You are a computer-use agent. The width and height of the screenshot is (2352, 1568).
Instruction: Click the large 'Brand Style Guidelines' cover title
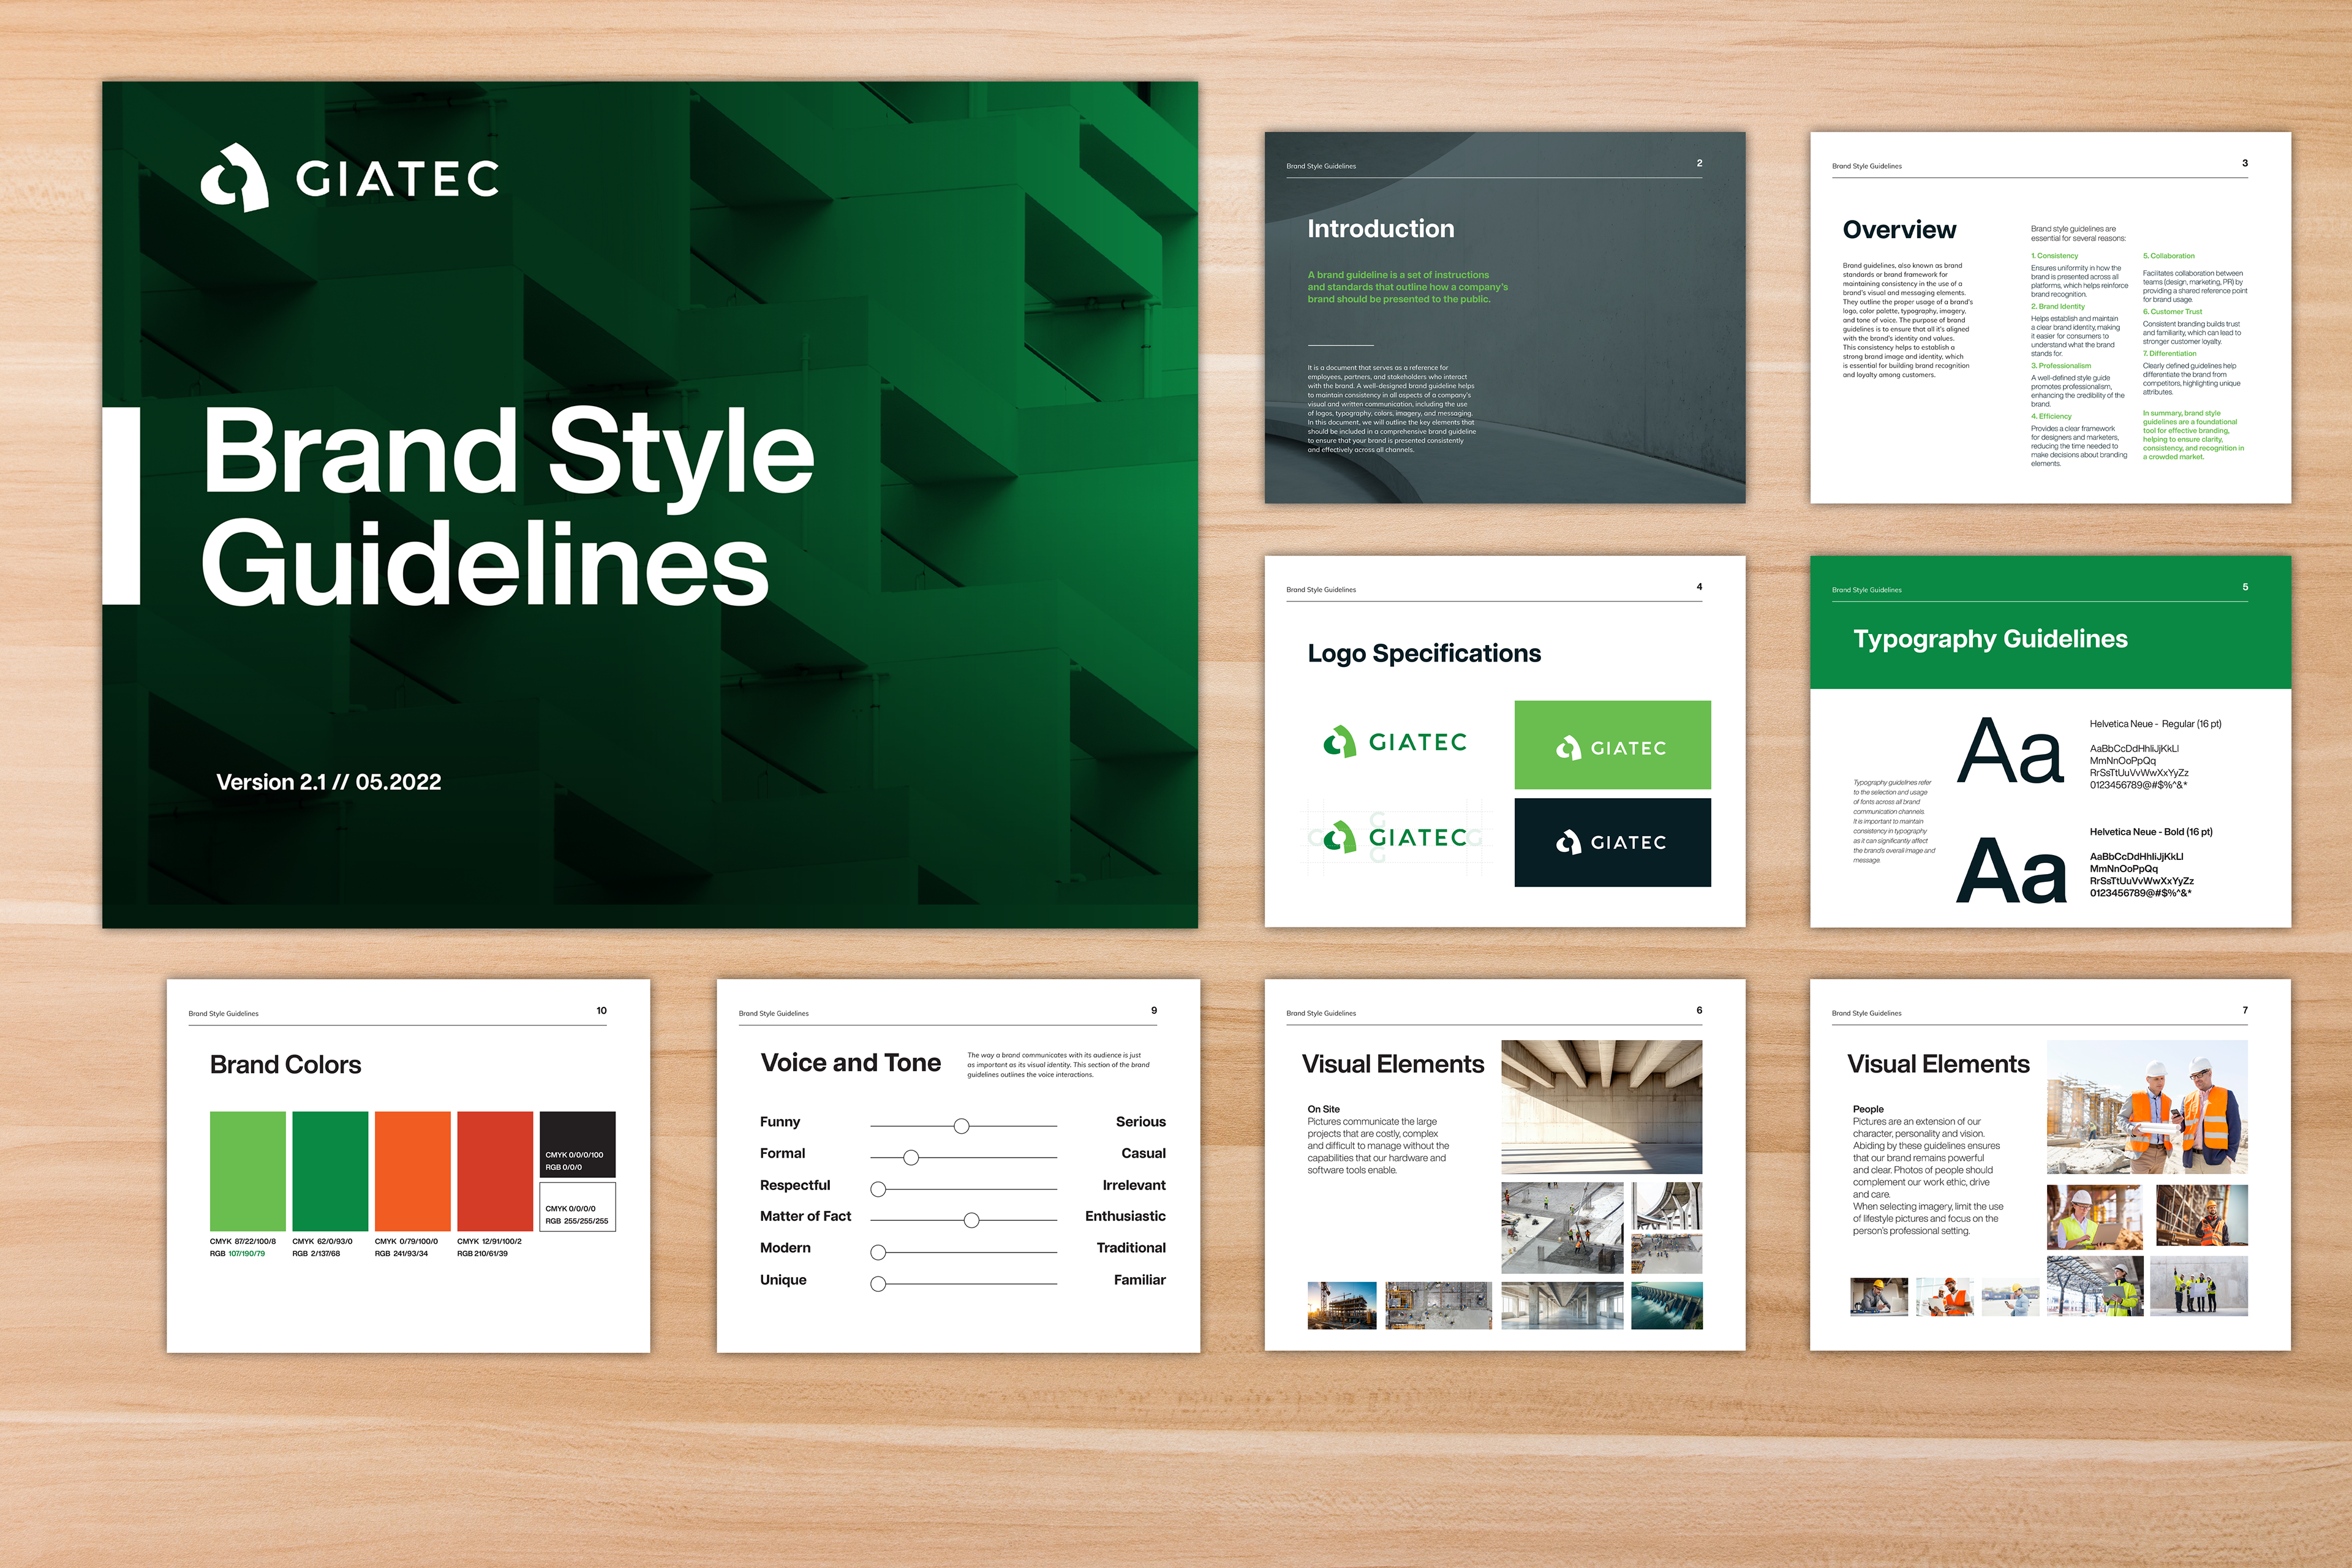click(508, 506)
